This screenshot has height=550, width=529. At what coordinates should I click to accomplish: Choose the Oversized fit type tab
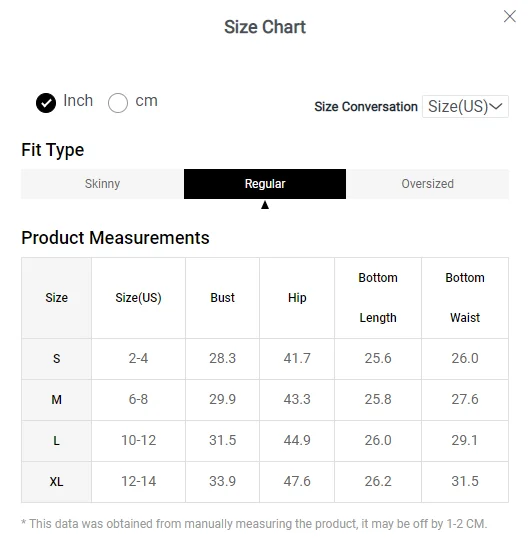(427, 184)
